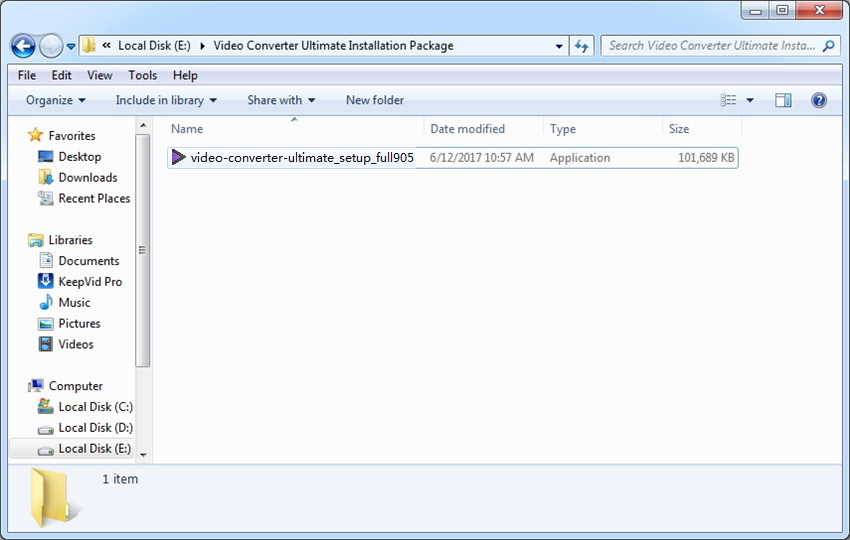Screen dimensions: 850x540
Task: Open the Include in library dropdown
Action: [166, 100]
